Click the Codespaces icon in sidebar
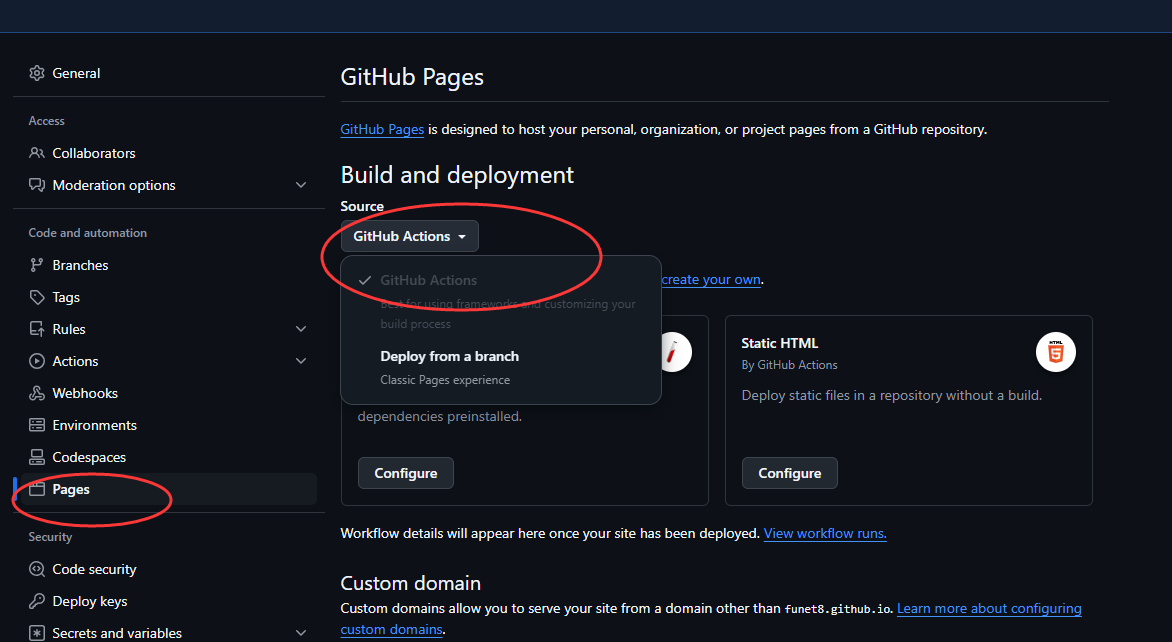Viewport: 1172px width, 642px height. click(x=37, y=457)
